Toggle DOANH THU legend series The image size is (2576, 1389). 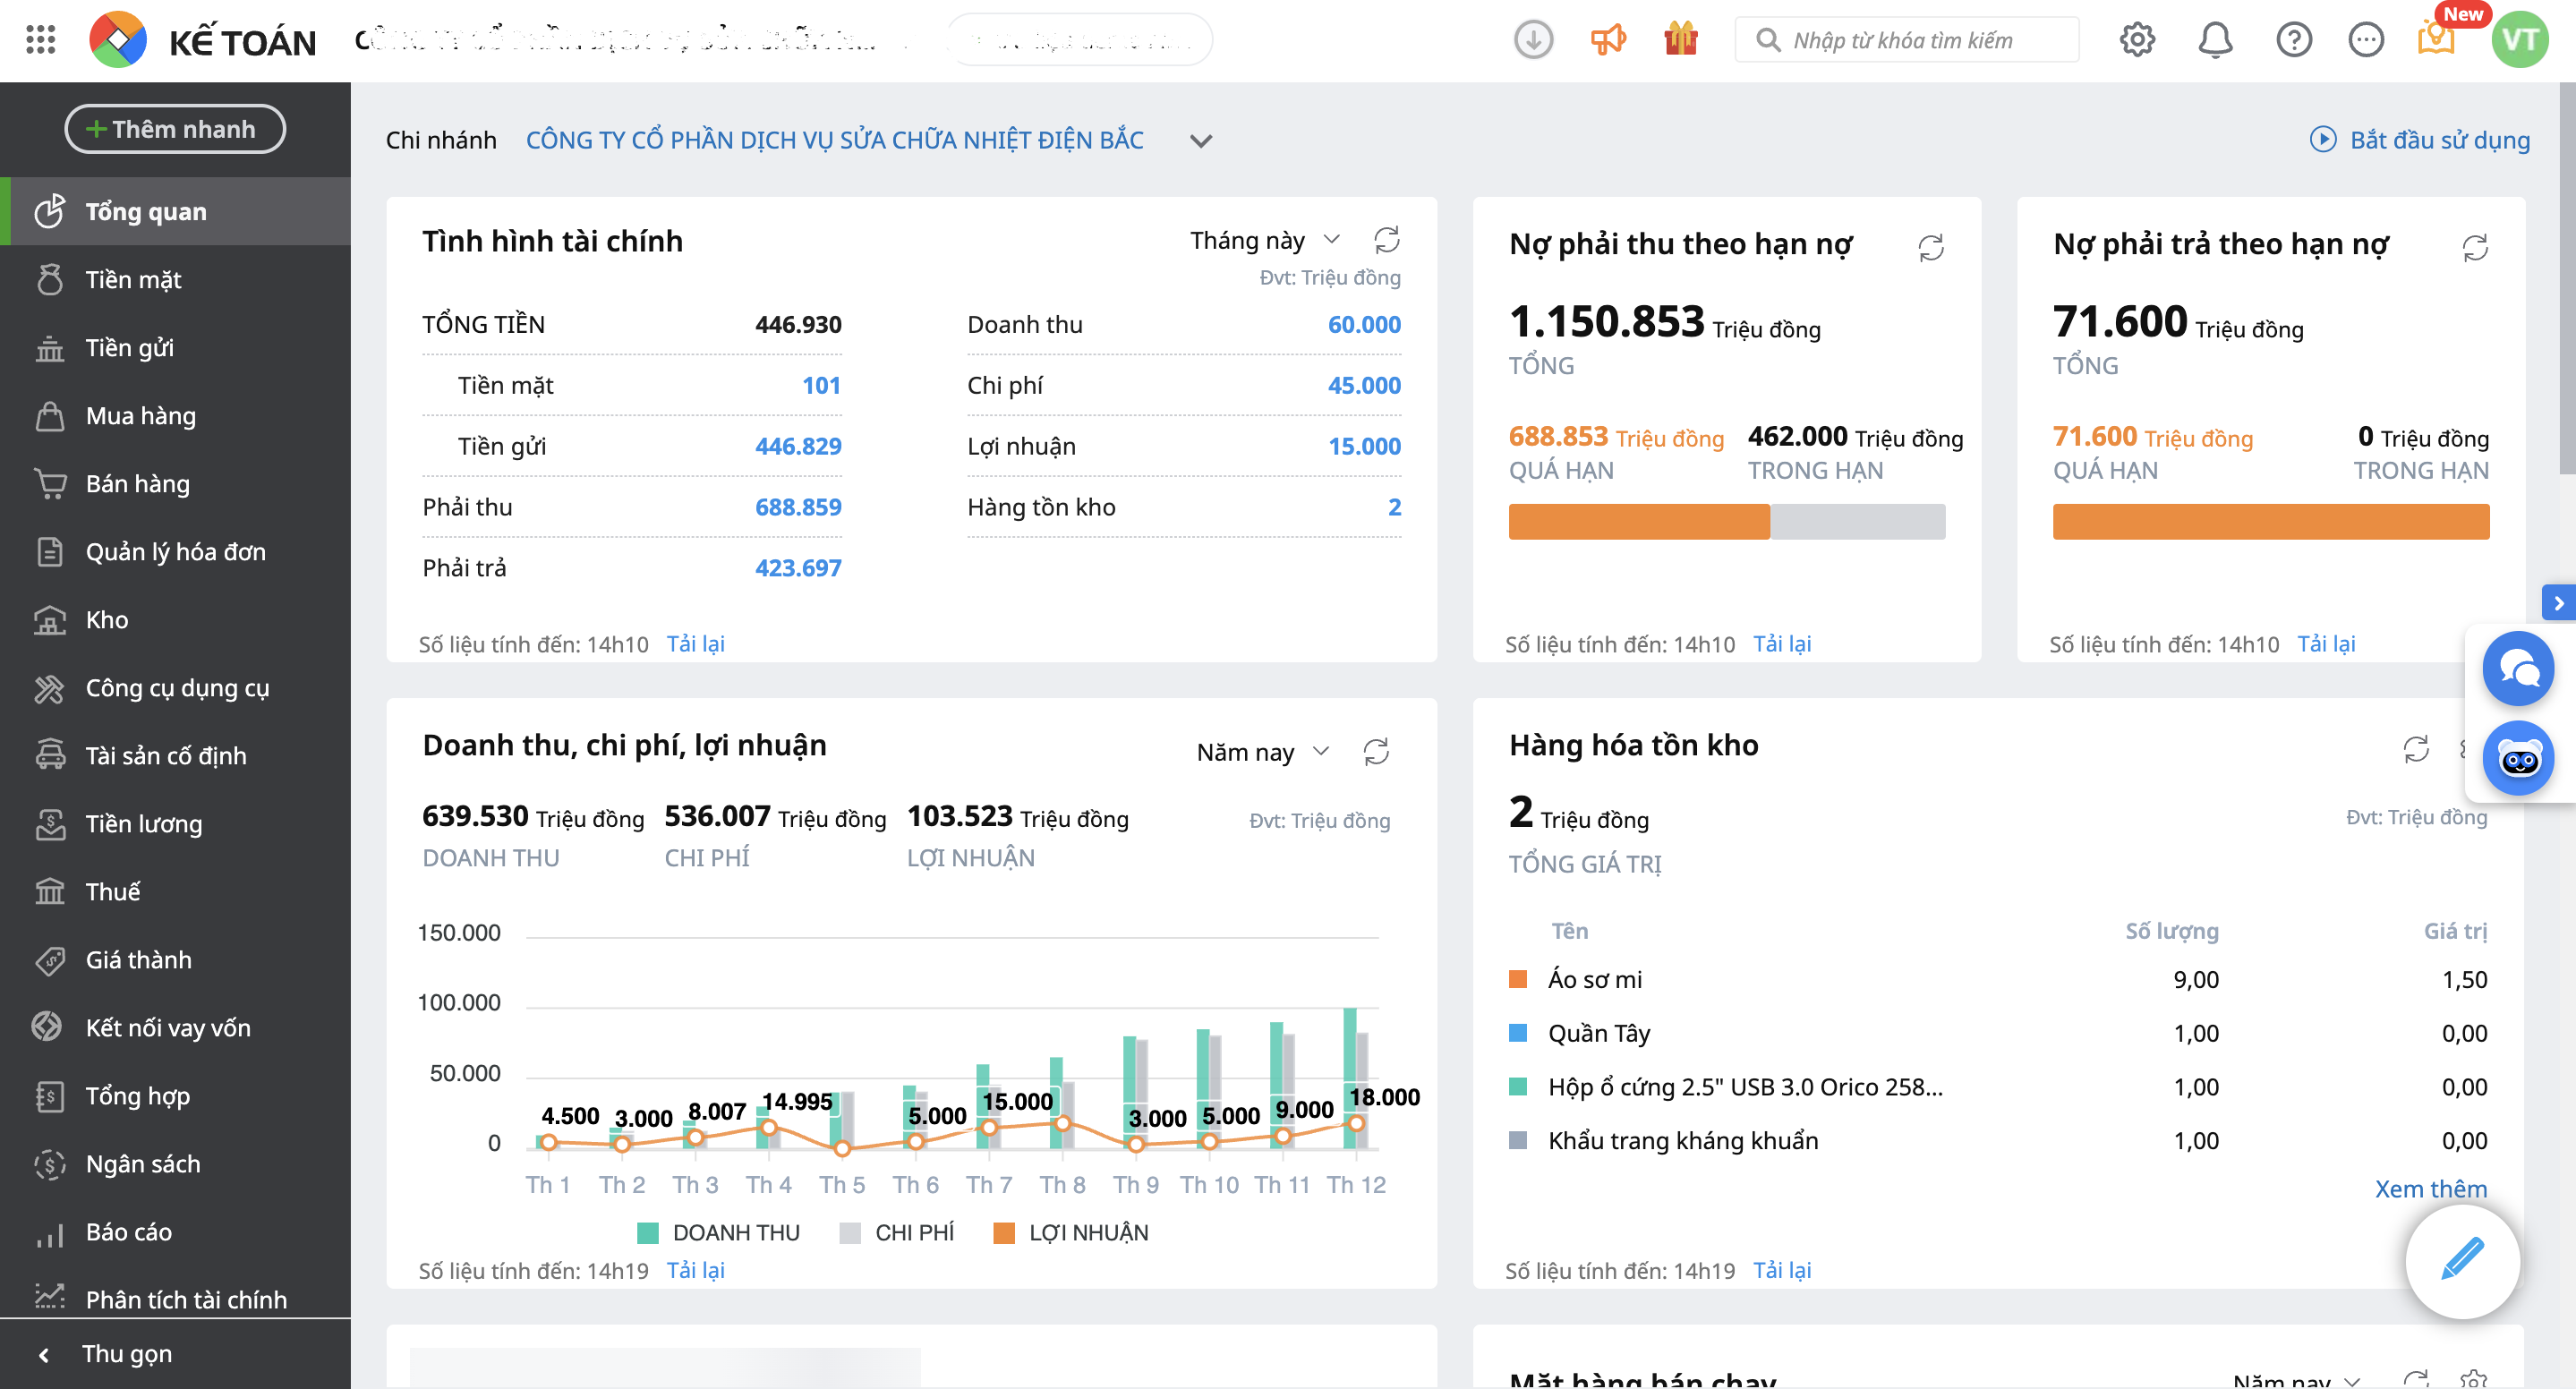pyautogui.click(x=719, y=1232)
